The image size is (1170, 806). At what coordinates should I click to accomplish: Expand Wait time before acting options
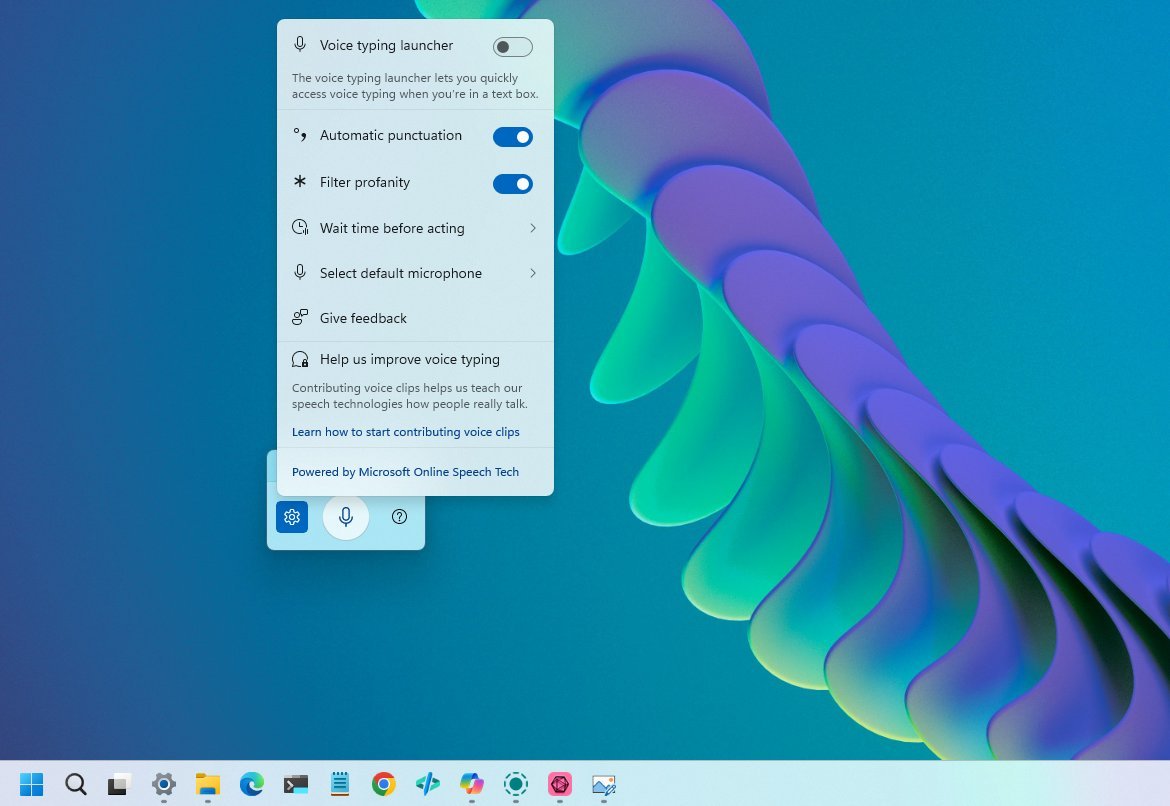coord(415,228)
